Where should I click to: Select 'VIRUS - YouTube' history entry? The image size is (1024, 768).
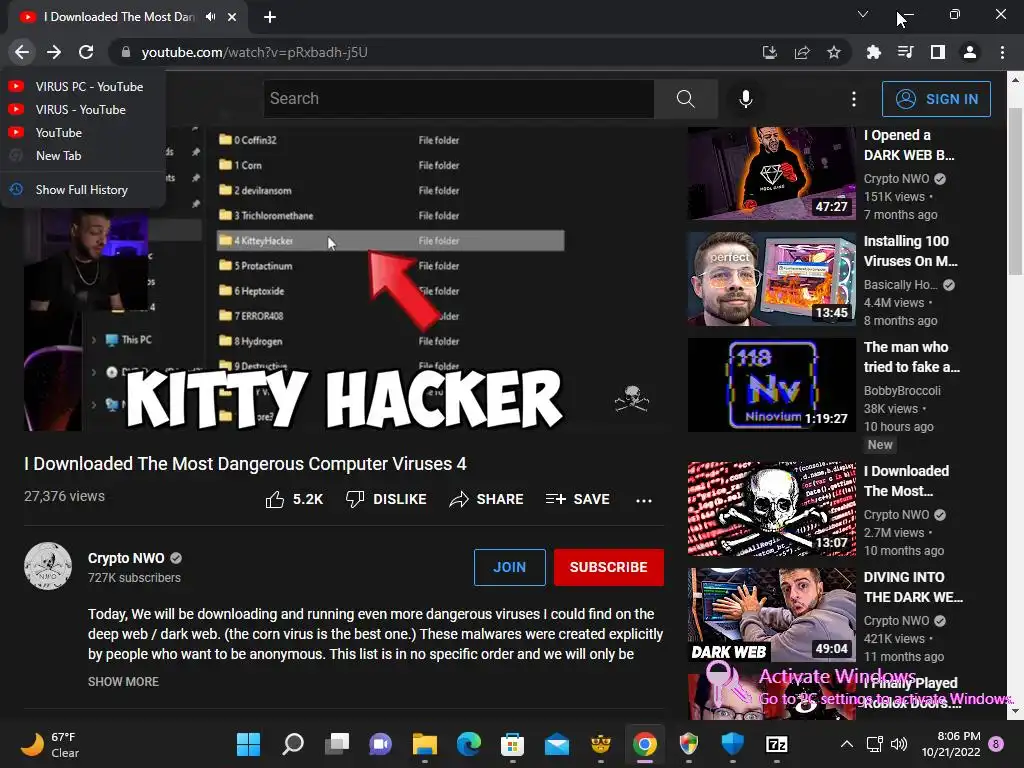pyautogui.click(x=82, y=110)
